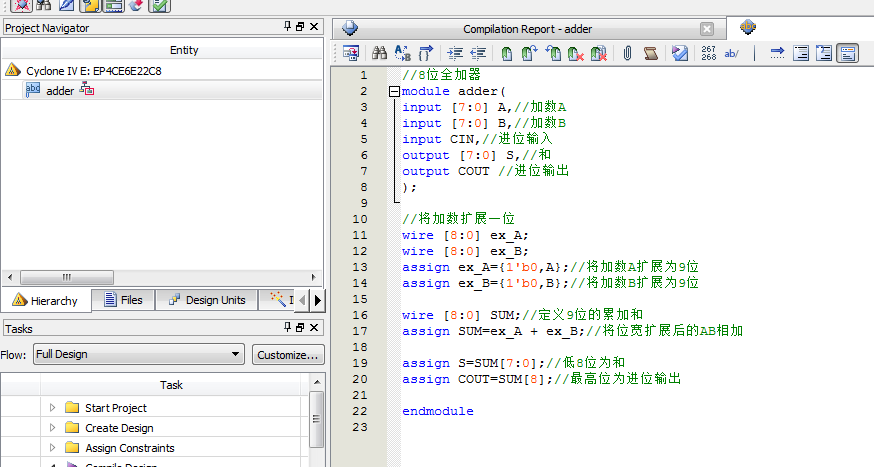Click the increase indent toolbar icon
Screen dimensions: 874x467
pos(455,53)
